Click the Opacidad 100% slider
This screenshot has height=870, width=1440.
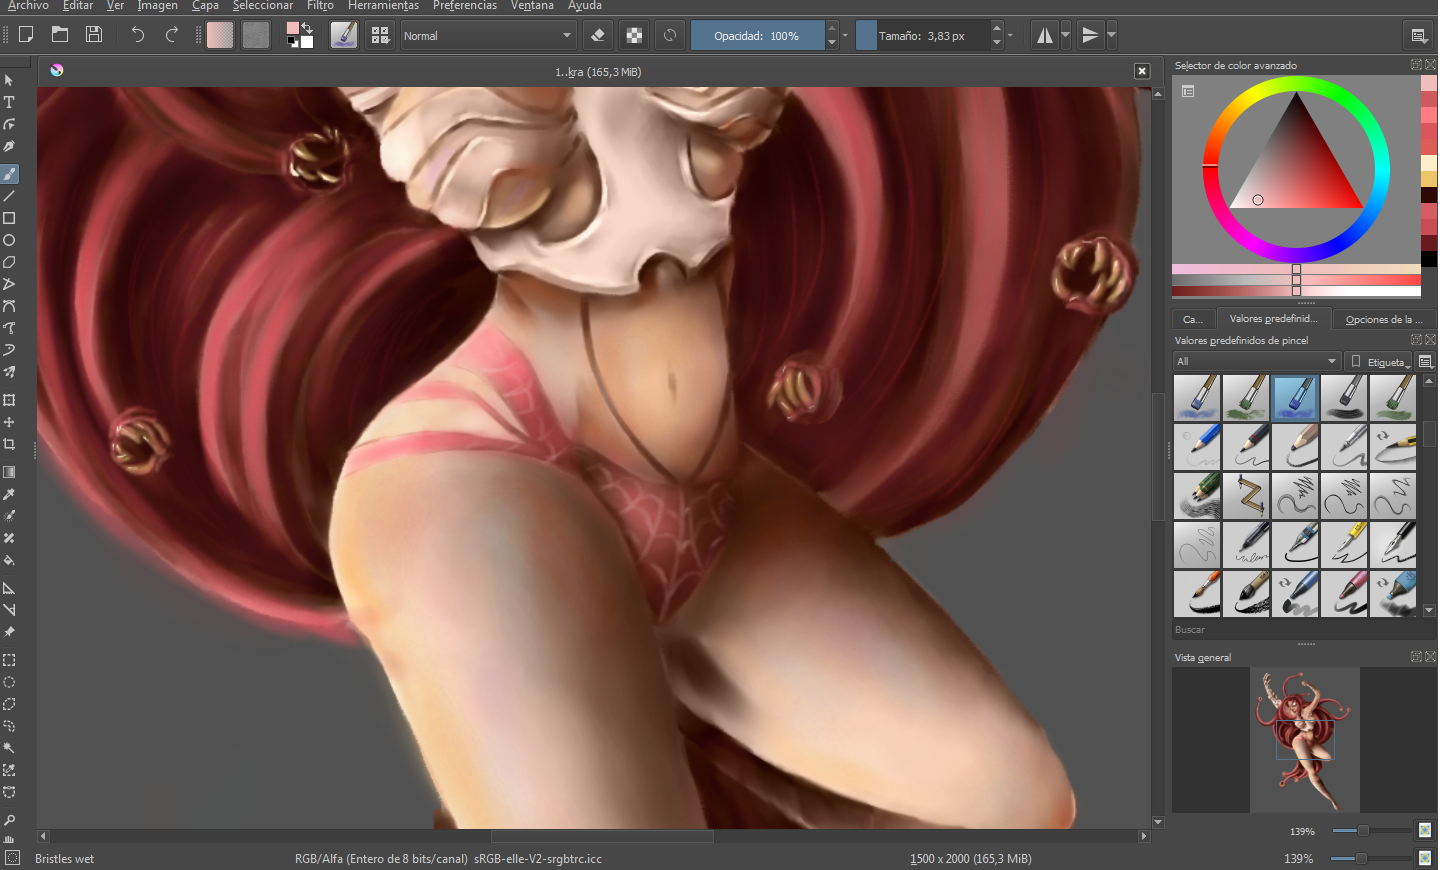coord(757,35)
